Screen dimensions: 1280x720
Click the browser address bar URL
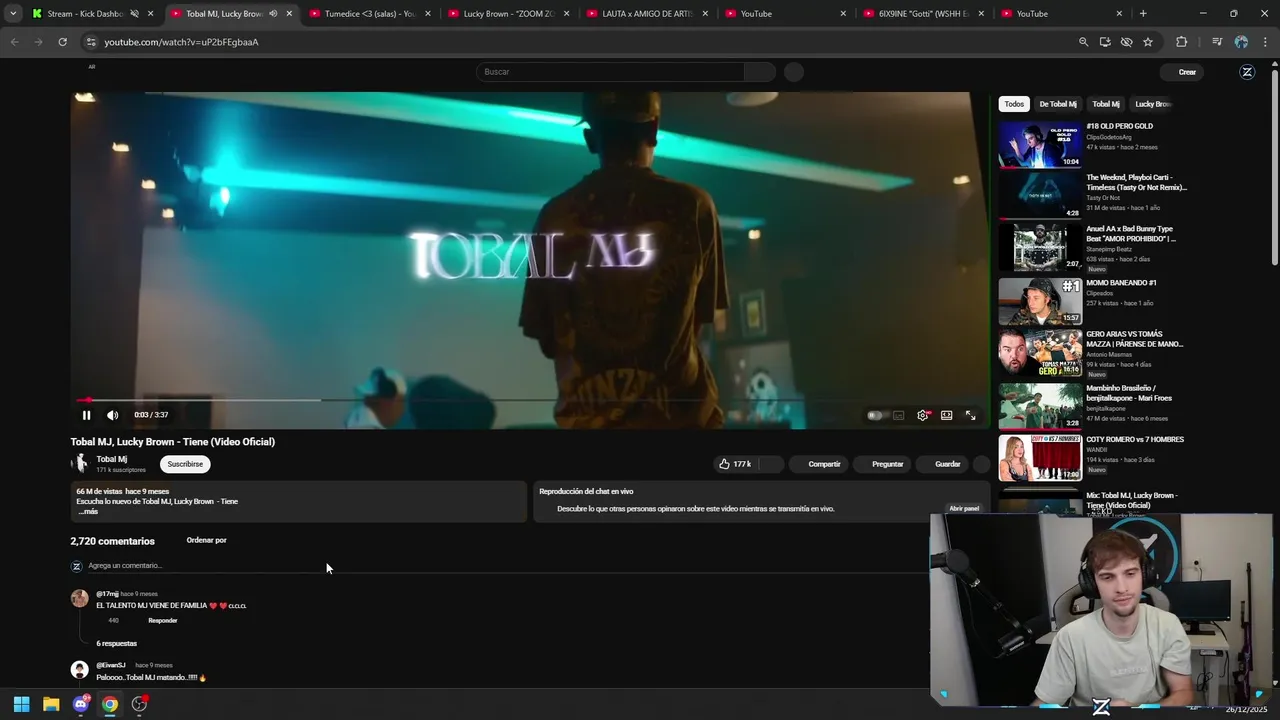181,42
